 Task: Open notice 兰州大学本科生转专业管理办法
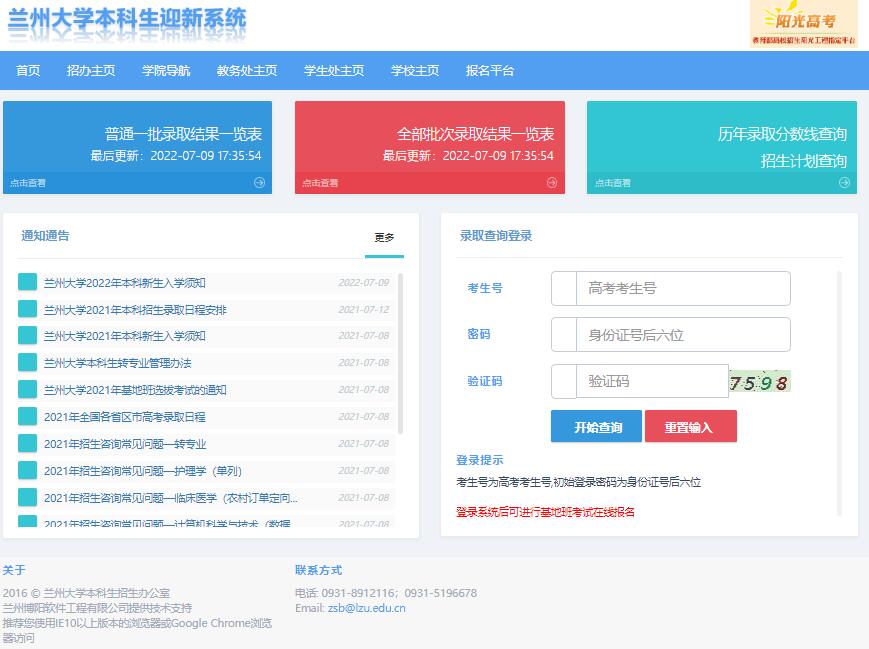pyautogui.click(x=117, y=363)
